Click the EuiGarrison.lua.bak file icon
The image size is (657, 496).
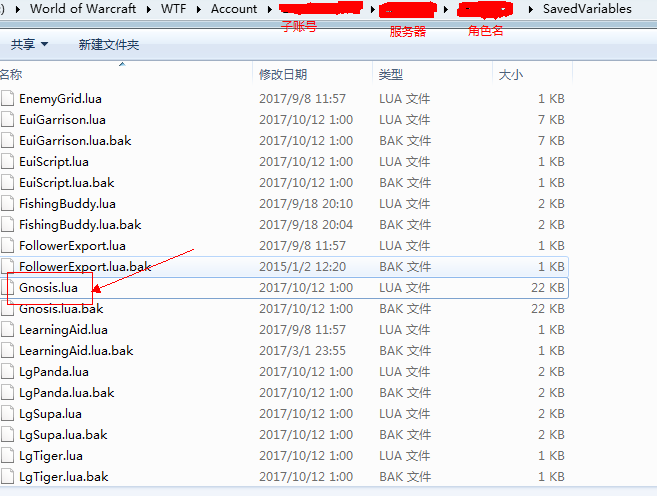coord(7,140)
